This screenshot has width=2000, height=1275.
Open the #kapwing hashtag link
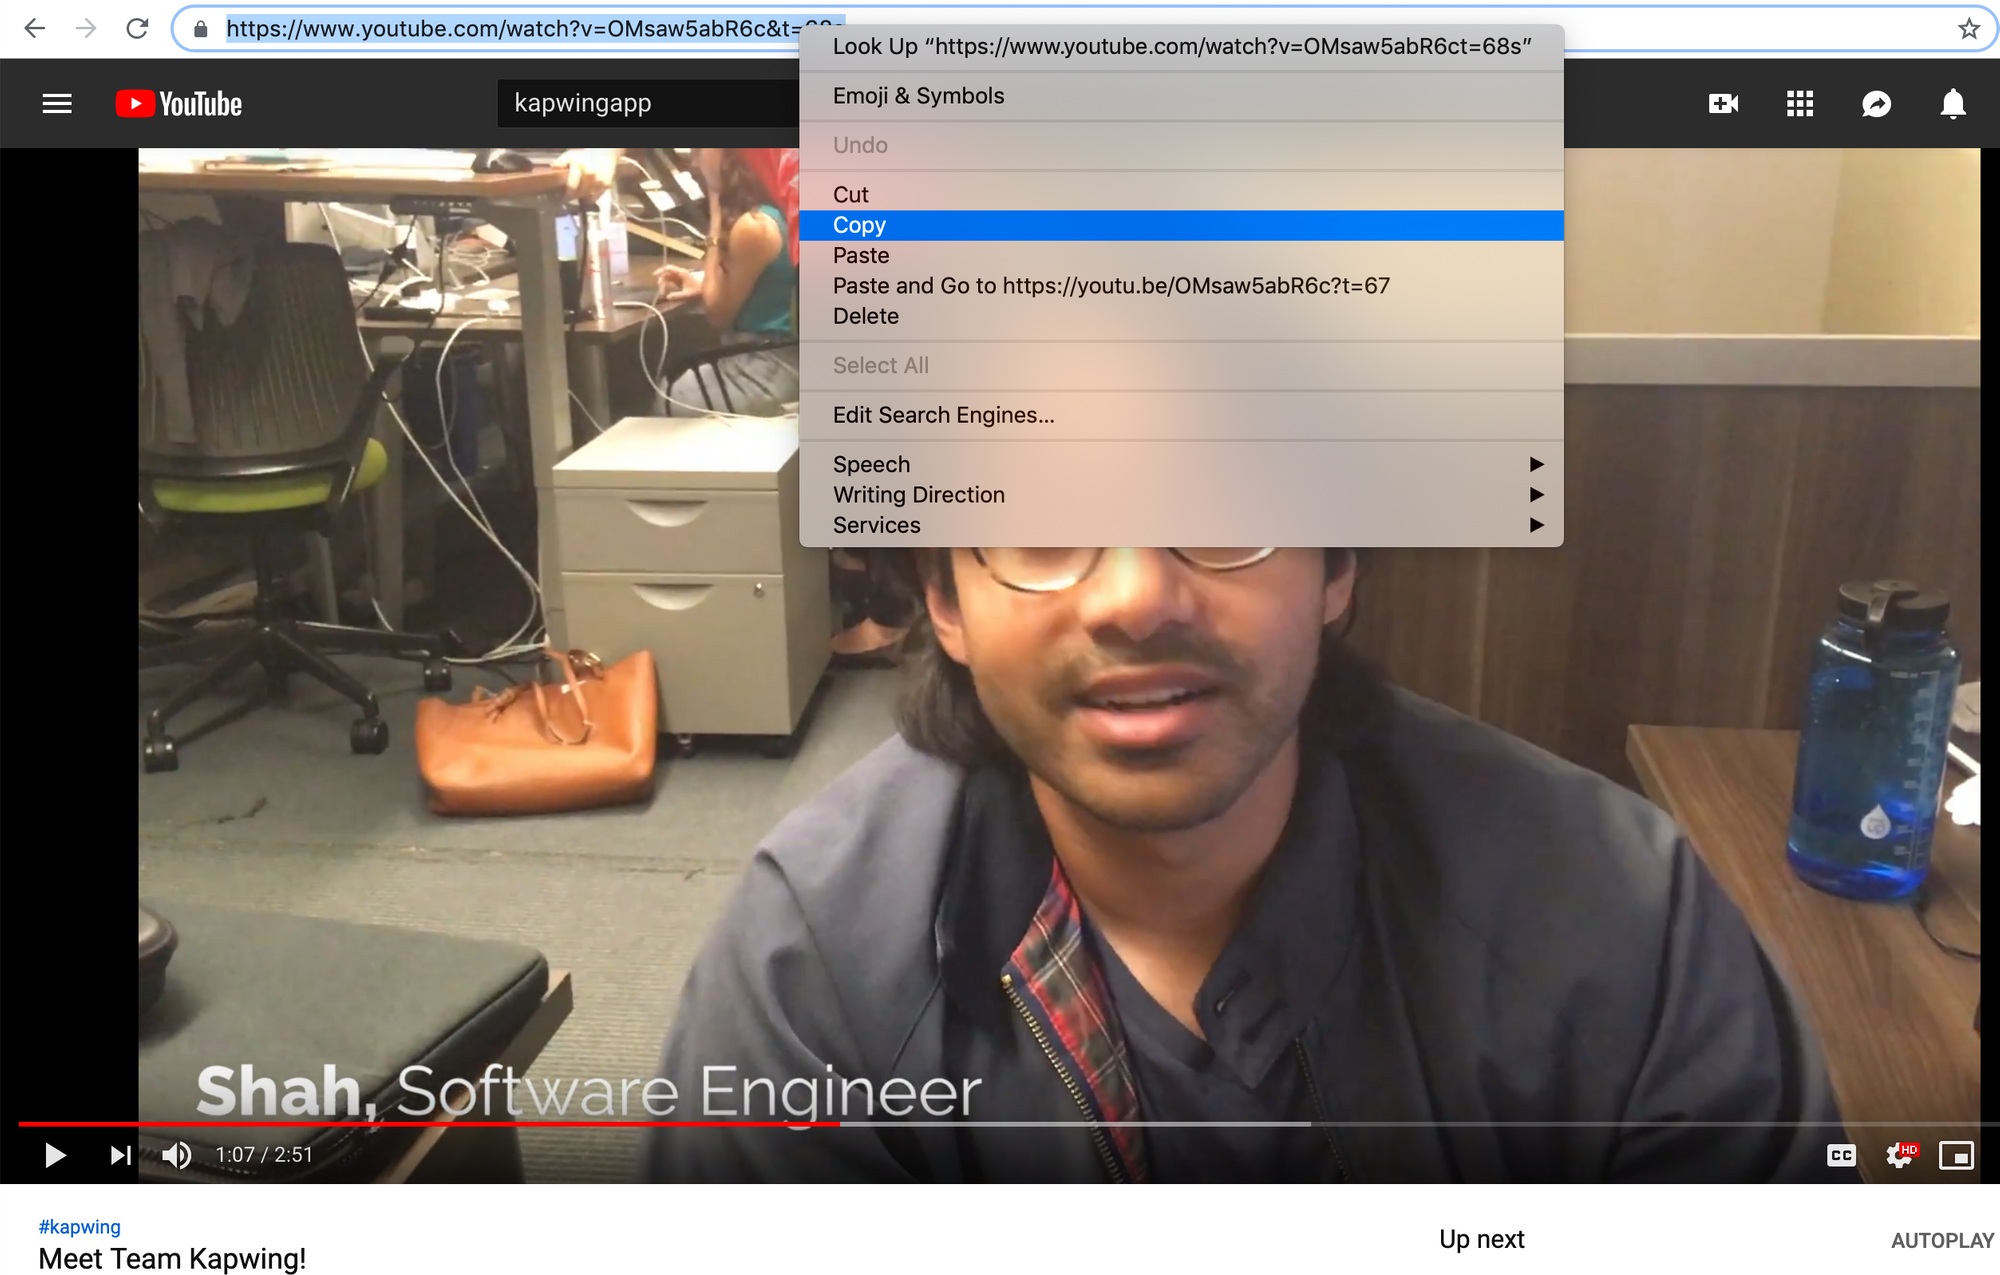(x=80, y=1227)
